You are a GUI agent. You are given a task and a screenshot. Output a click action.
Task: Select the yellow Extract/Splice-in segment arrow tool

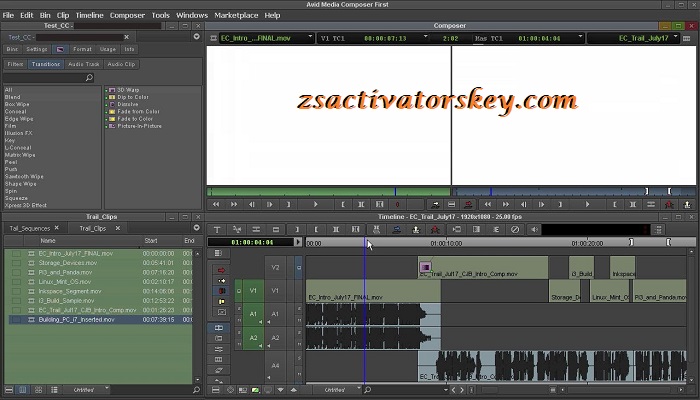click(x=221, y=281)
